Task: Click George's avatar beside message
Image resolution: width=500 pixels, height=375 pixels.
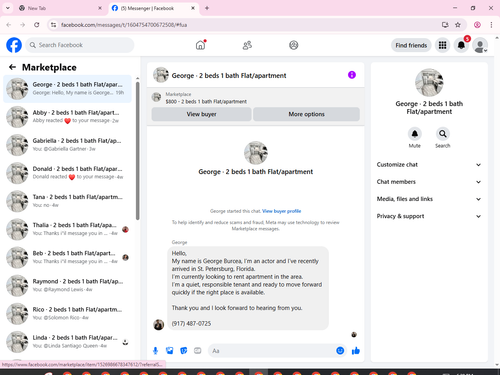Action: coord(159,324)
